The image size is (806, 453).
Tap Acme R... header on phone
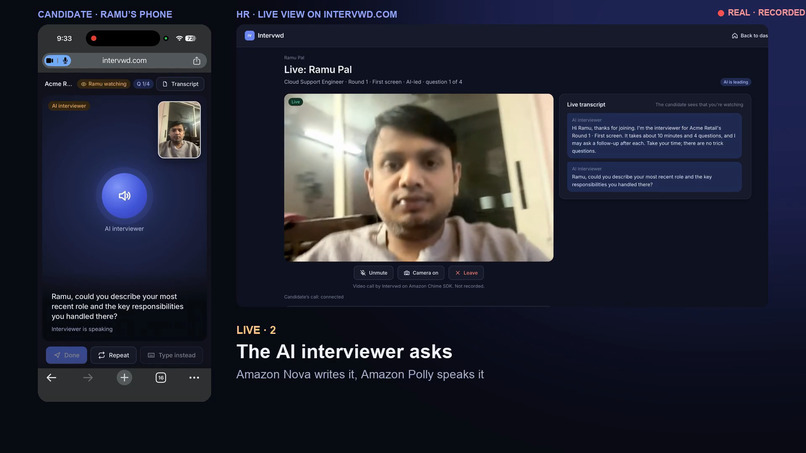coord(58,84)
